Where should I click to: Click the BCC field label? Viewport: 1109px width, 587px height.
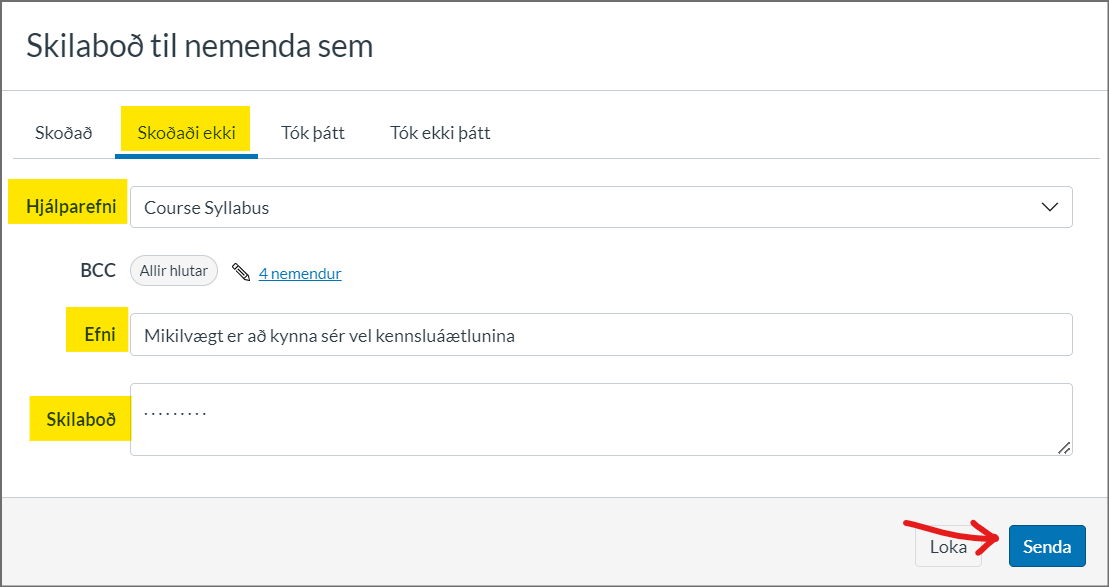point(97,270)
